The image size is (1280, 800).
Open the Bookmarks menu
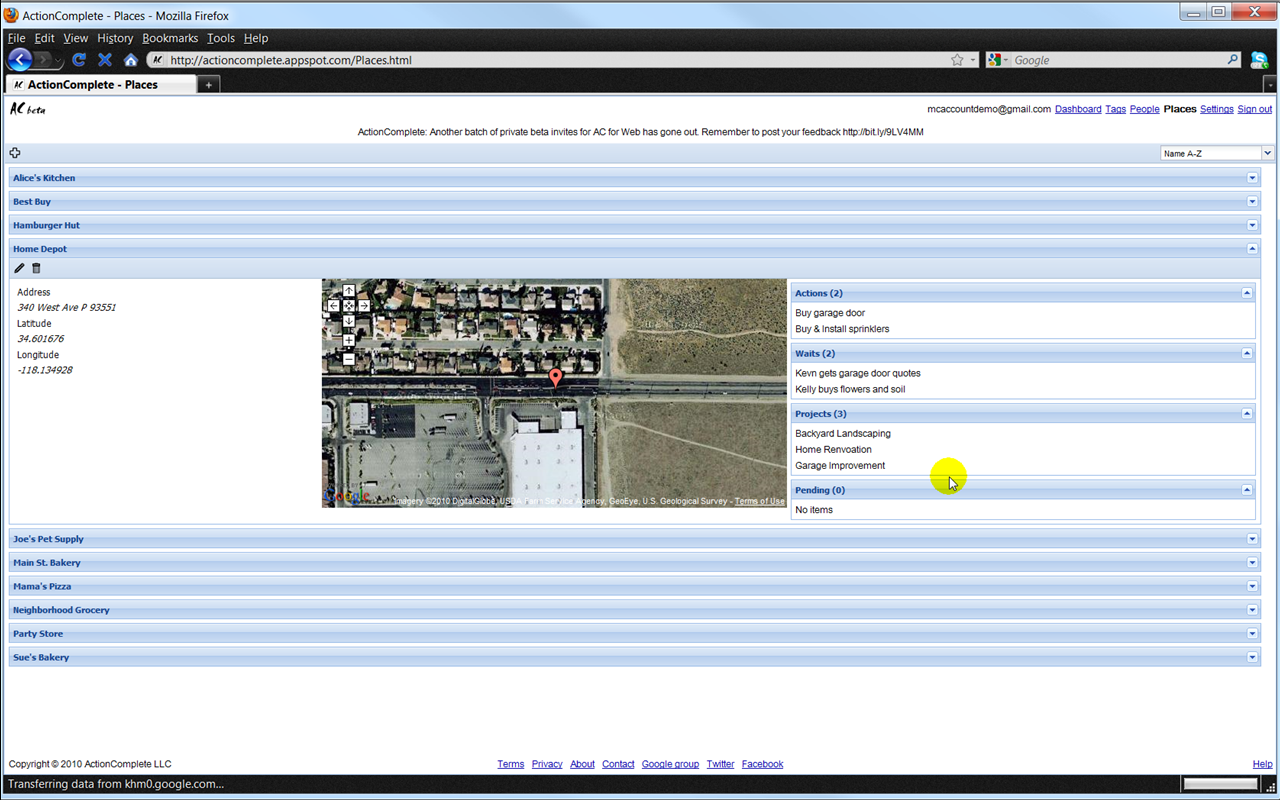coord(170,38)
